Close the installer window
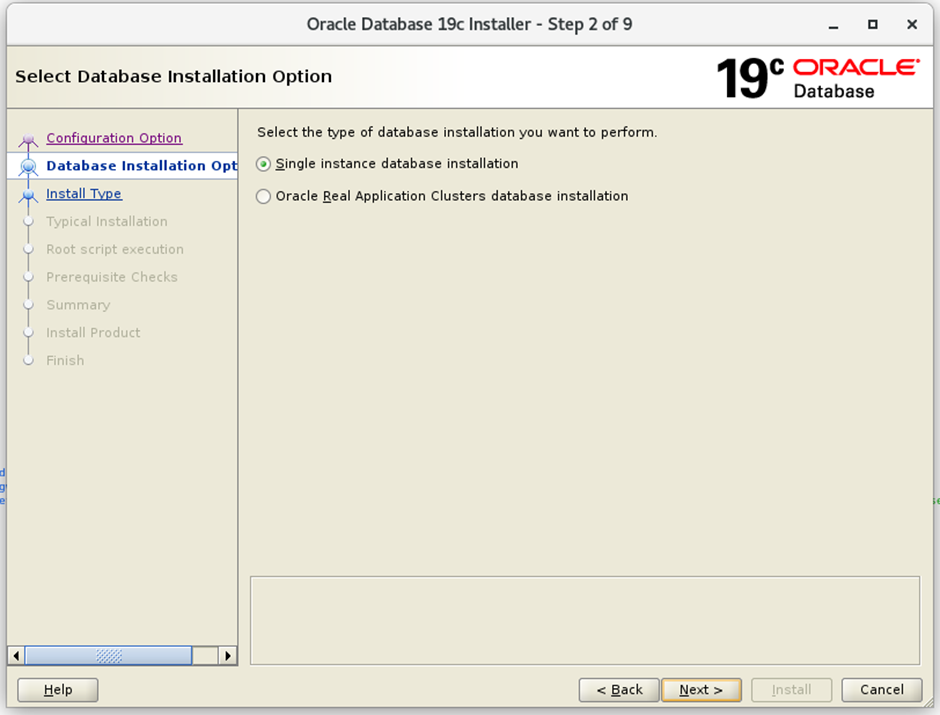 [x=912, y=25]
